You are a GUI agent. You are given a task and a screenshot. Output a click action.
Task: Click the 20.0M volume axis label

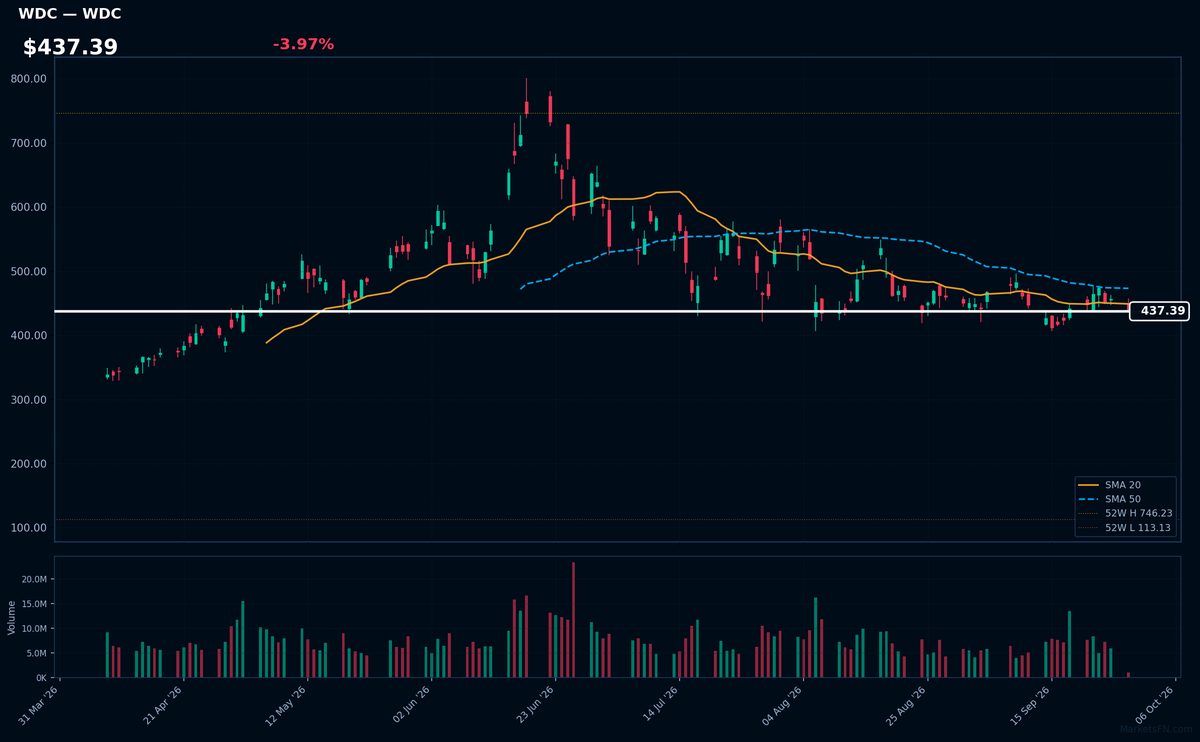point(35,580)
